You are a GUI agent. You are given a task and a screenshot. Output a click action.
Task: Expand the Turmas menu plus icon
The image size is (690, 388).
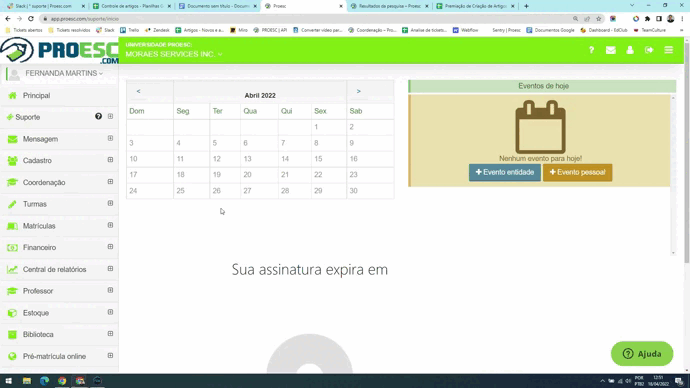coord(110,203)
